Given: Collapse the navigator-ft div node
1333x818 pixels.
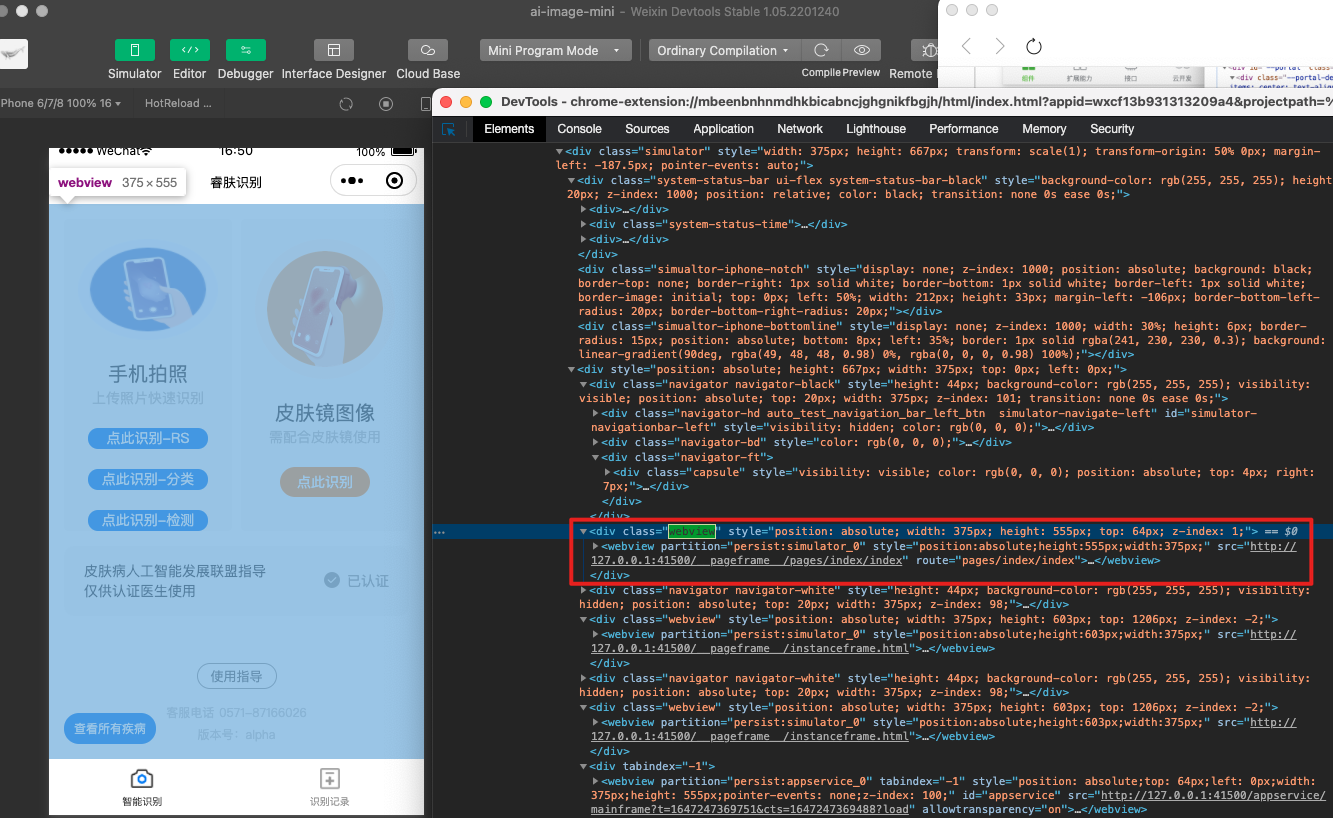Looking at the screenshot, I should 596,457.
